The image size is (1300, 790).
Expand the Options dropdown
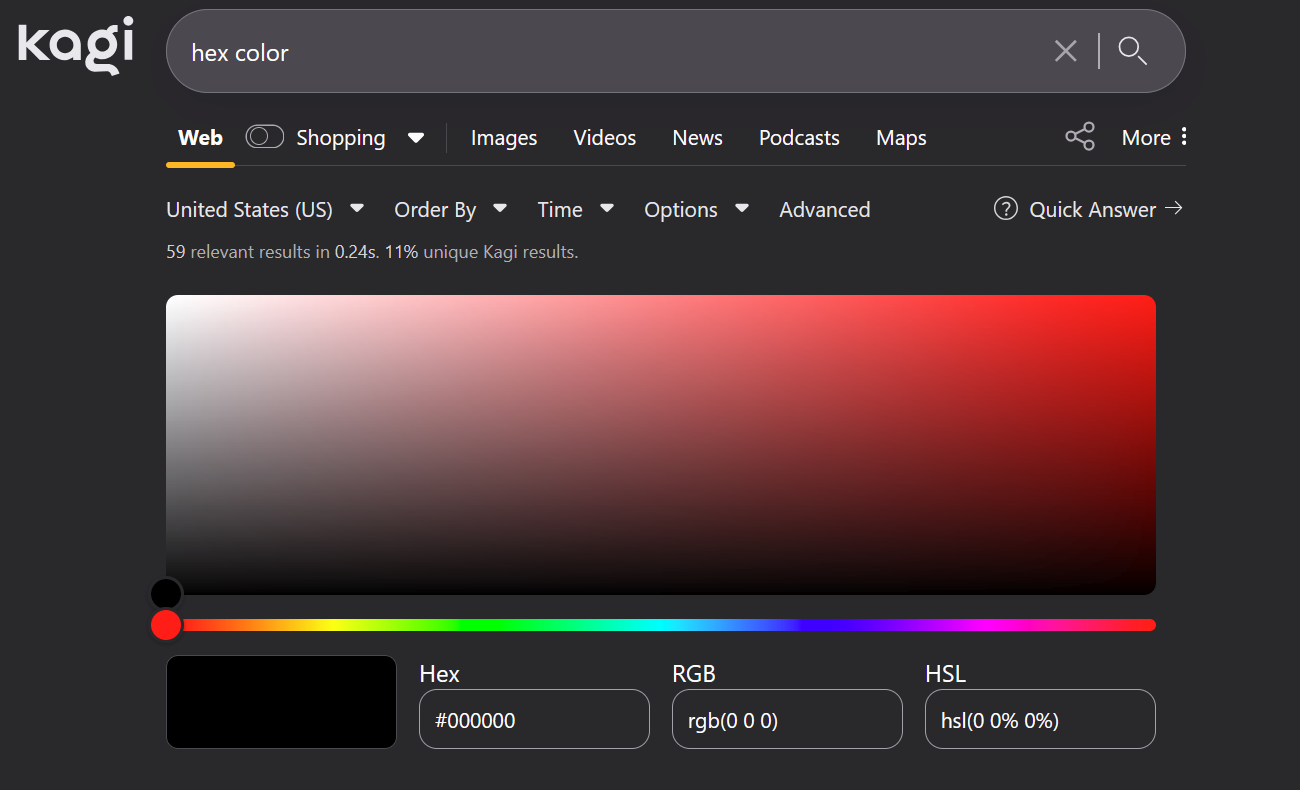click(696, 210)
